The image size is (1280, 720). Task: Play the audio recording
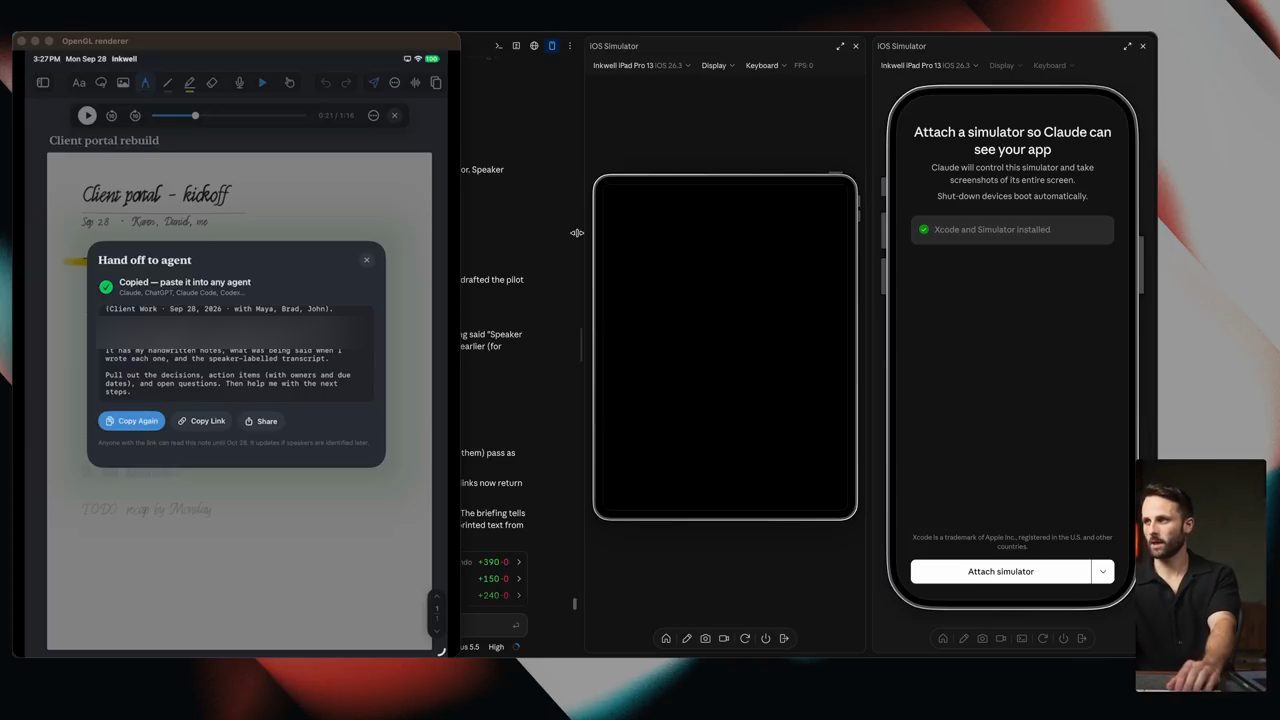point(87,115)
